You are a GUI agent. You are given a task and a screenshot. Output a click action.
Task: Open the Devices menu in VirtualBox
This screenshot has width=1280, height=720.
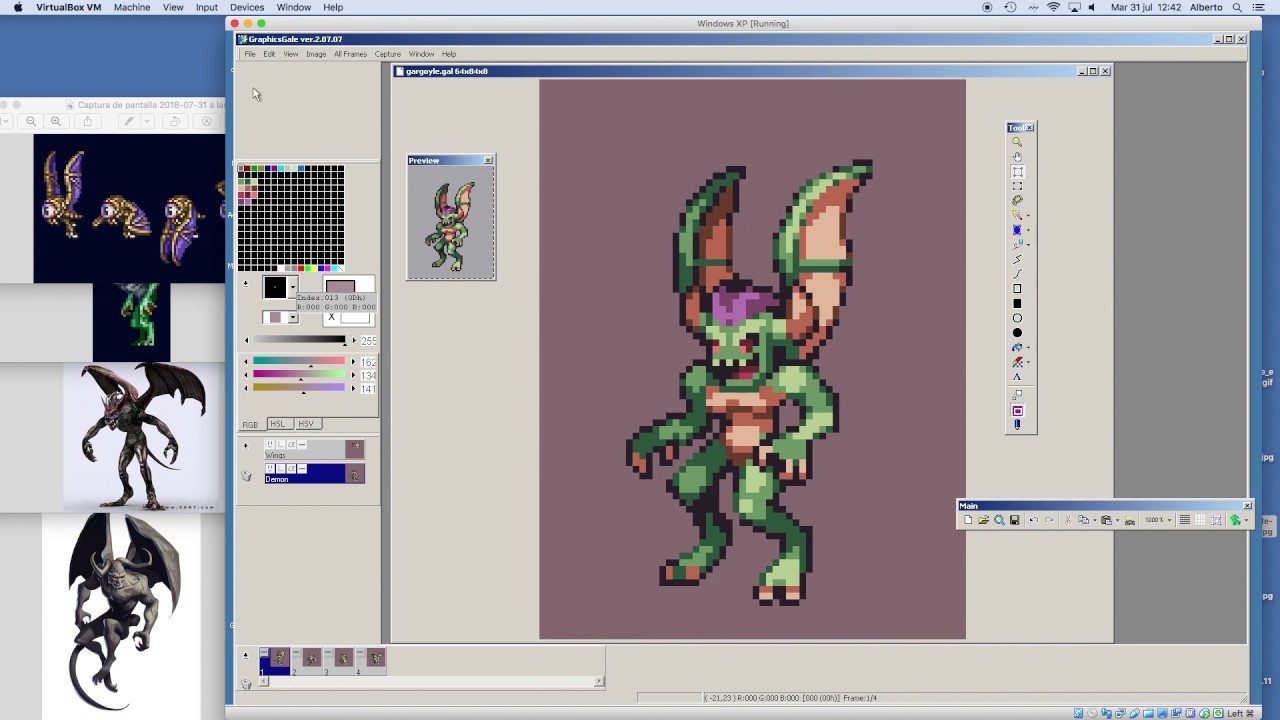pos(247,7)
